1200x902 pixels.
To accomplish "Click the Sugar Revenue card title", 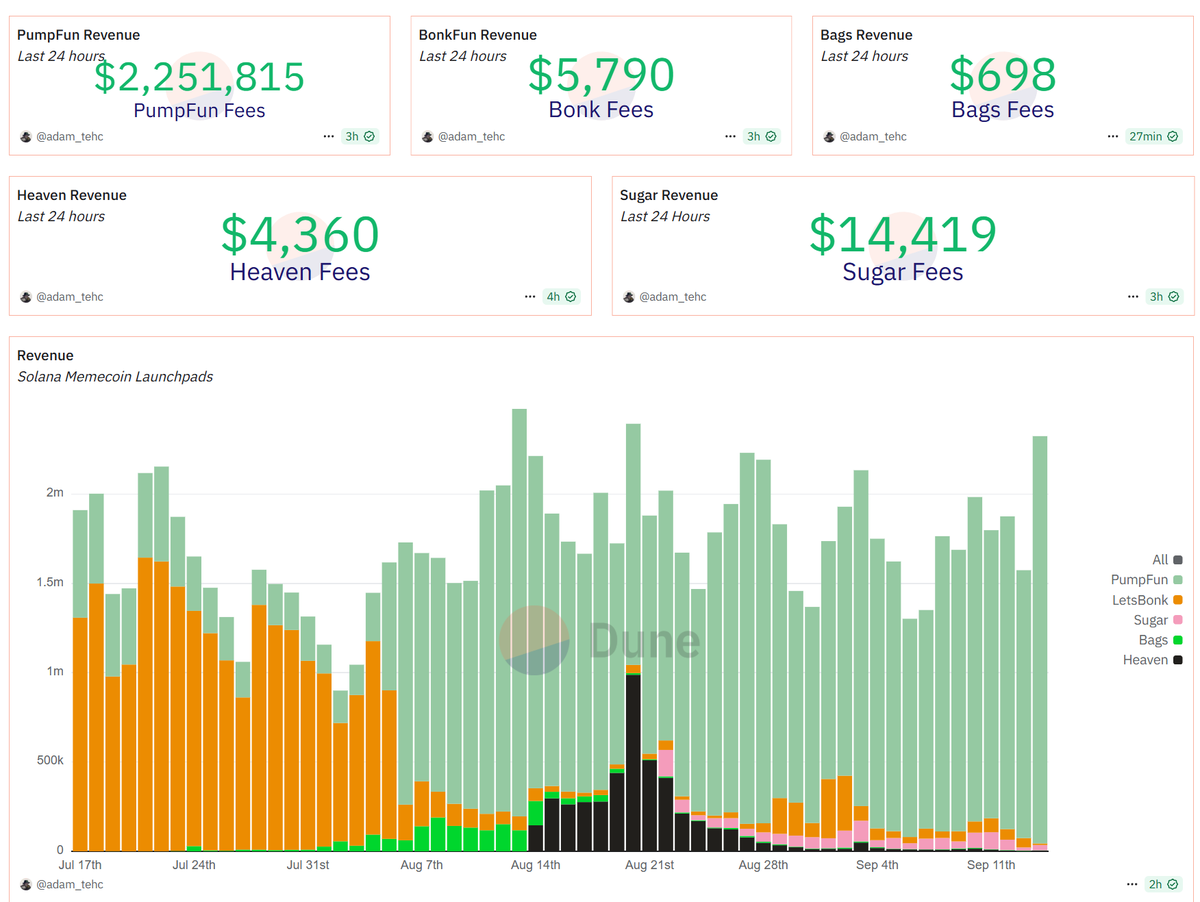I will point(669,195).
